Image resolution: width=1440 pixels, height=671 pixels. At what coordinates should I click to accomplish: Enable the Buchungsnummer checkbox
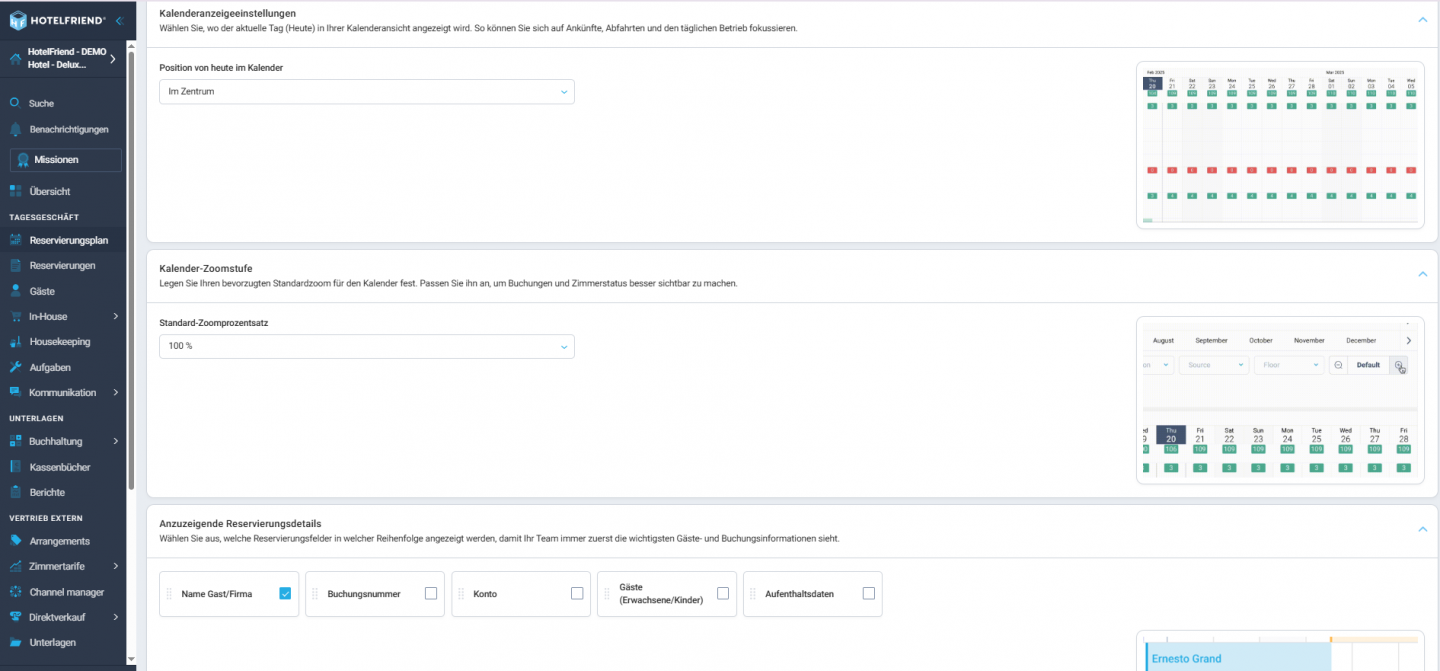coord(431,593)
